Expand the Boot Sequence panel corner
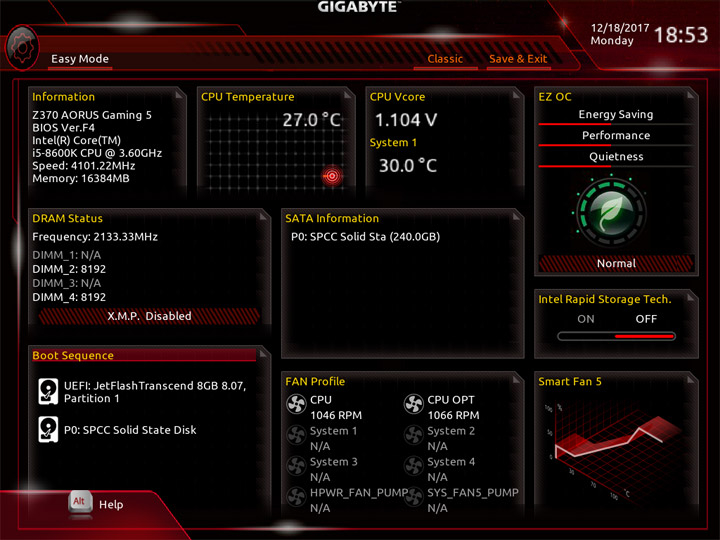This screenshot has height=540, width=720. coord(264,354)
